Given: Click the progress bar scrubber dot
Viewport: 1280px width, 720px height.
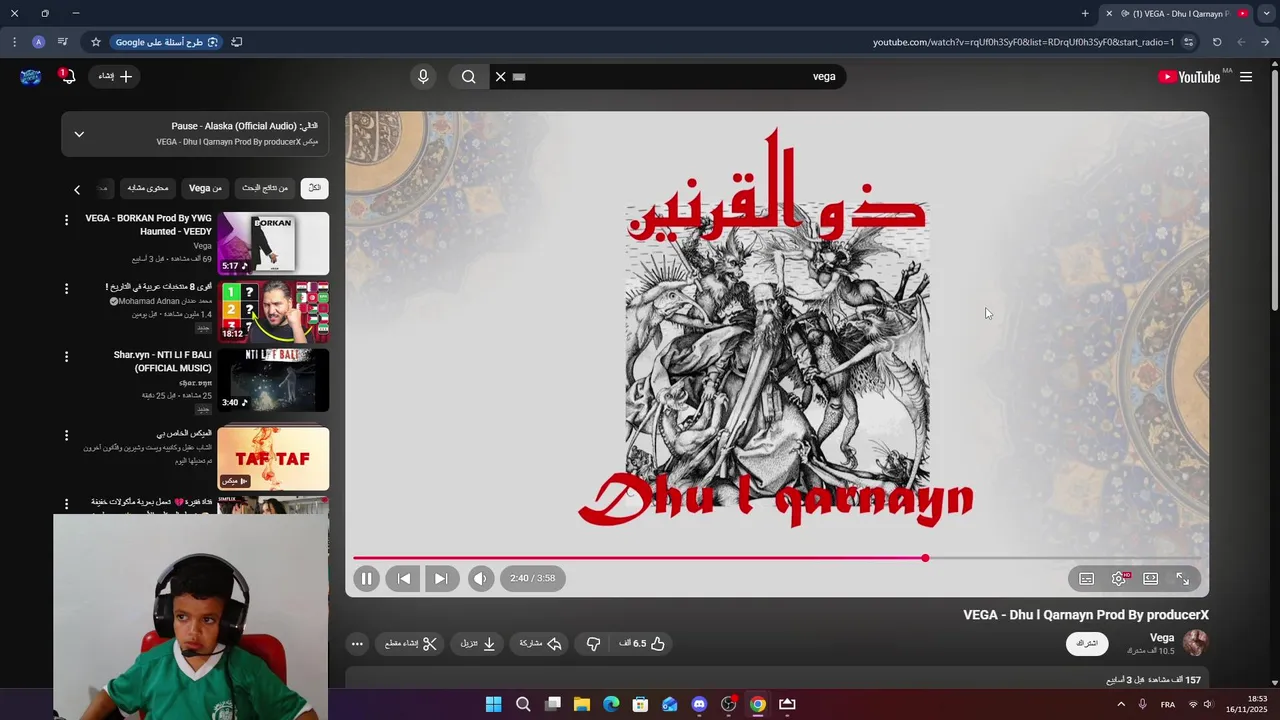Looking at the screenshot, I should point(925,558).
